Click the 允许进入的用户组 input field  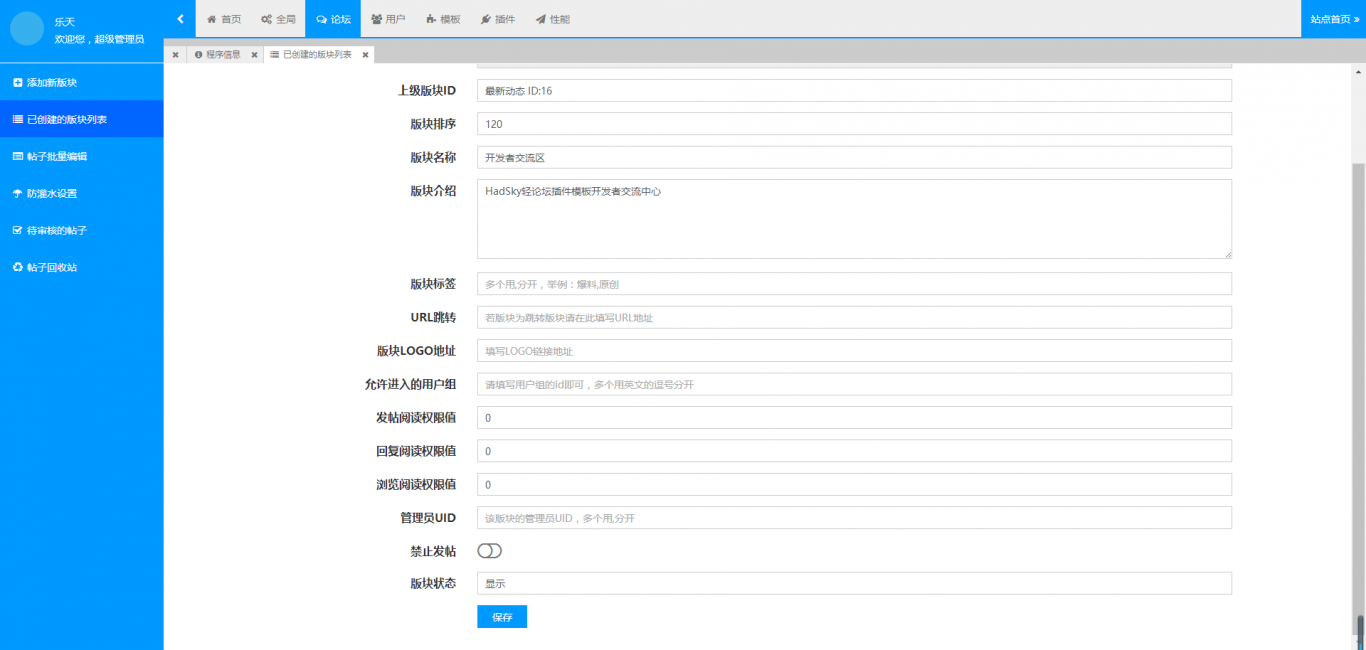tap(854, 384)
